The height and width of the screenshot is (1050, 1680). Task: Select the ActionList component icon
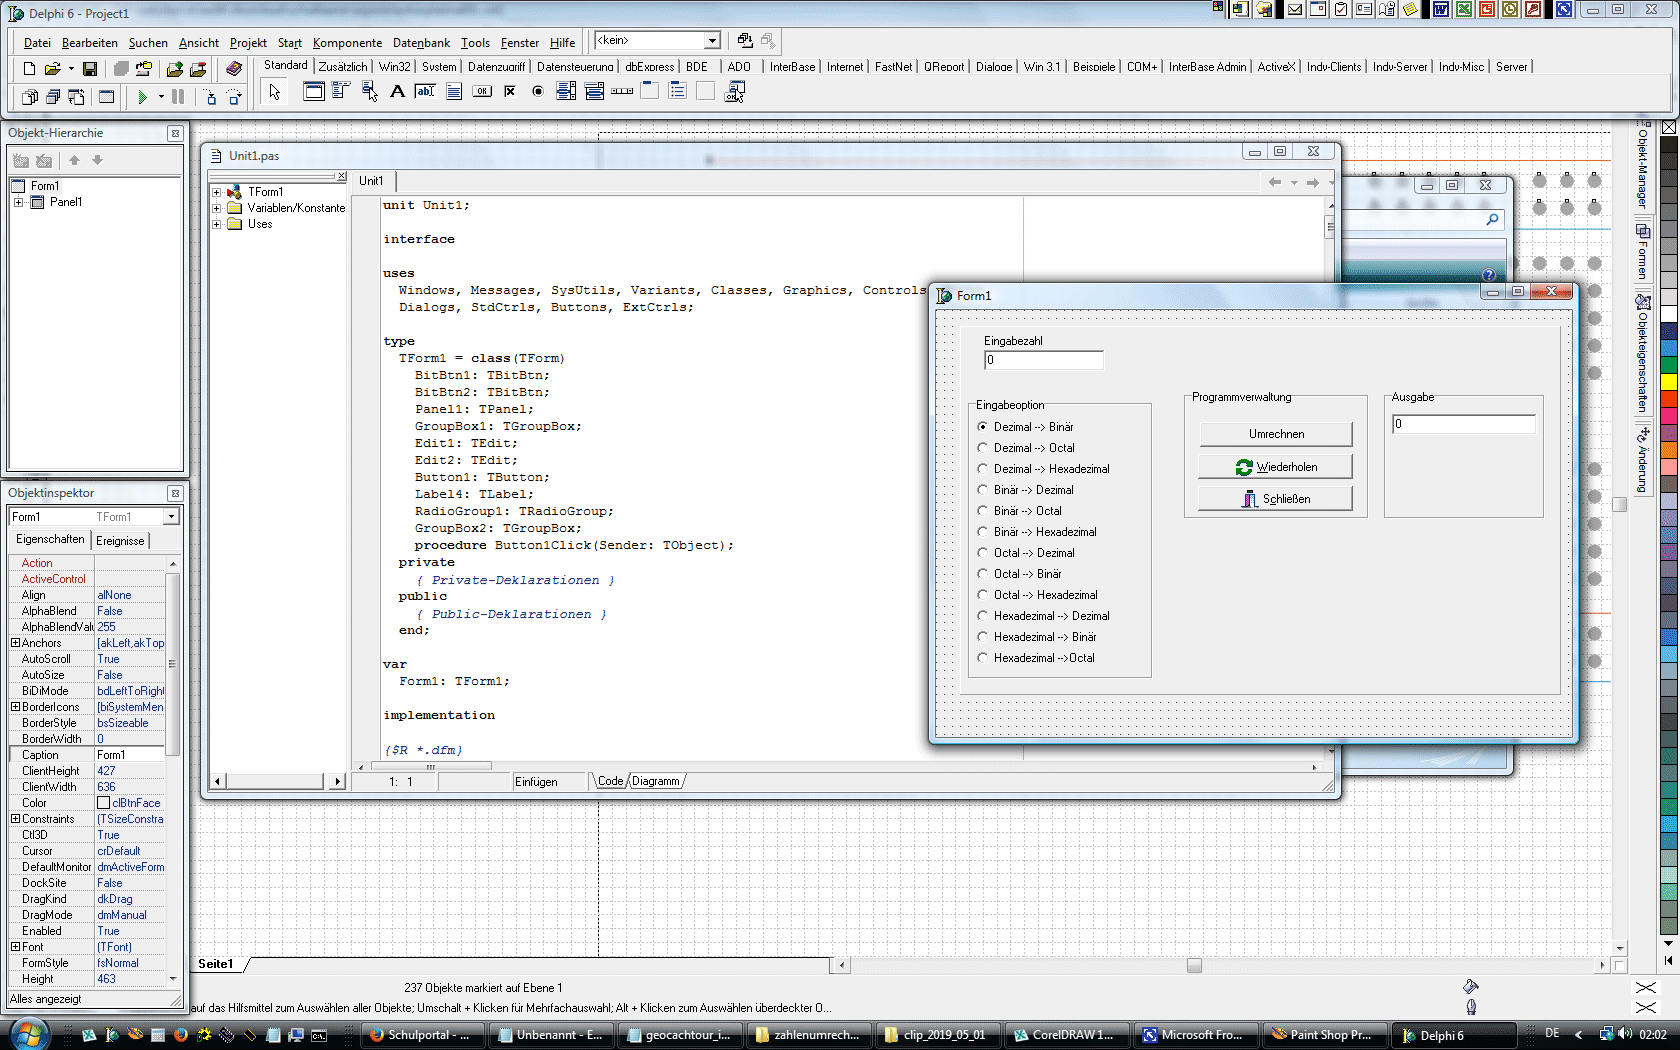pos(735,91)
